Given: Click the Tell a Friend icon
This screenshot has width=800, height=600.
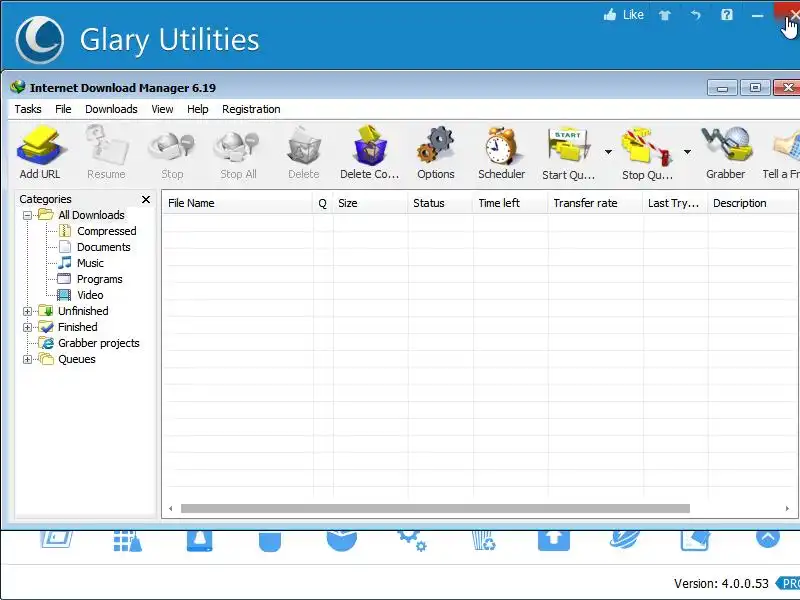Looking at the screenshot, I should 783,152.
